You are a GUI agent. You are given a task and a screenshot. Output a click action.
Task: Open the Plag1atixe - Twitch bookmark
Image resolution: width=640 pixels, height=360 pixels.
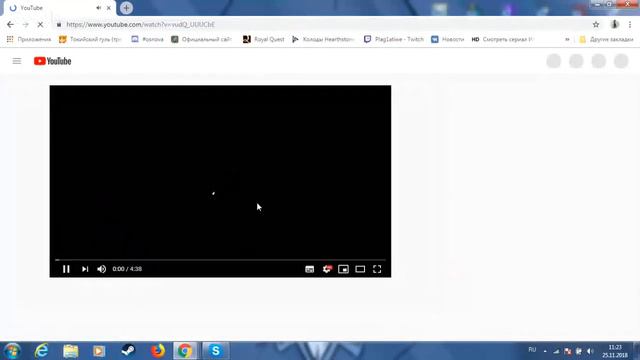point(394,39)
